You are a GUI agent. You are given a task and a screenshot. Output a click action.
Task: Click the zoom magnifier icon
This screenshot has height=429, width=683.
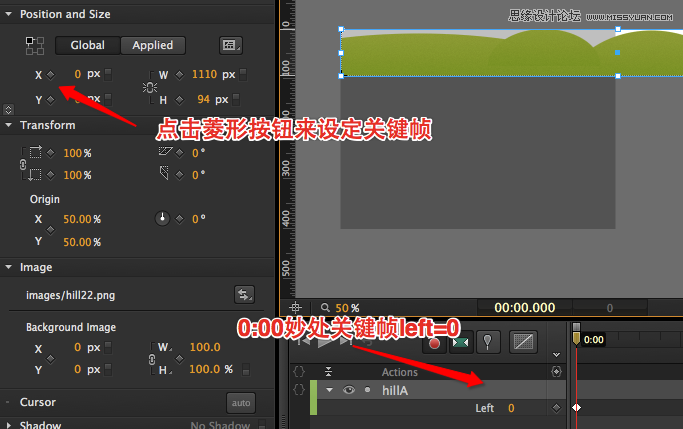325,307
